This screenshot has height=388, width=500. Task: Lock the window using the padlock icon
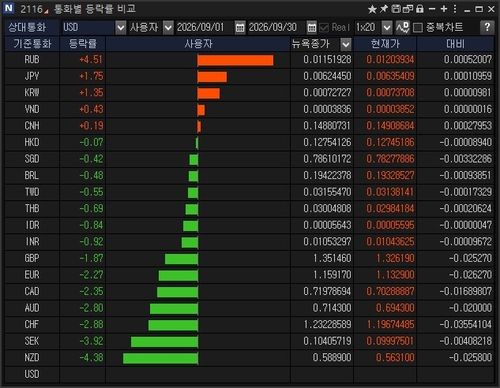pos(420,9)
